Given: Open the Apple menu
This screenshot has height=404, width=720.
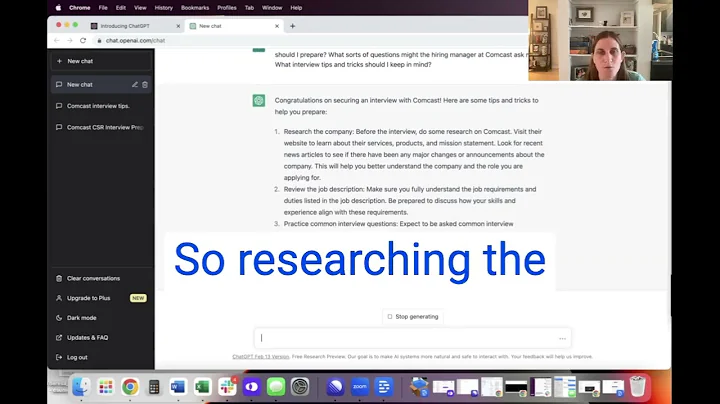Looking at the screenshot, I should tap(58, 8).
